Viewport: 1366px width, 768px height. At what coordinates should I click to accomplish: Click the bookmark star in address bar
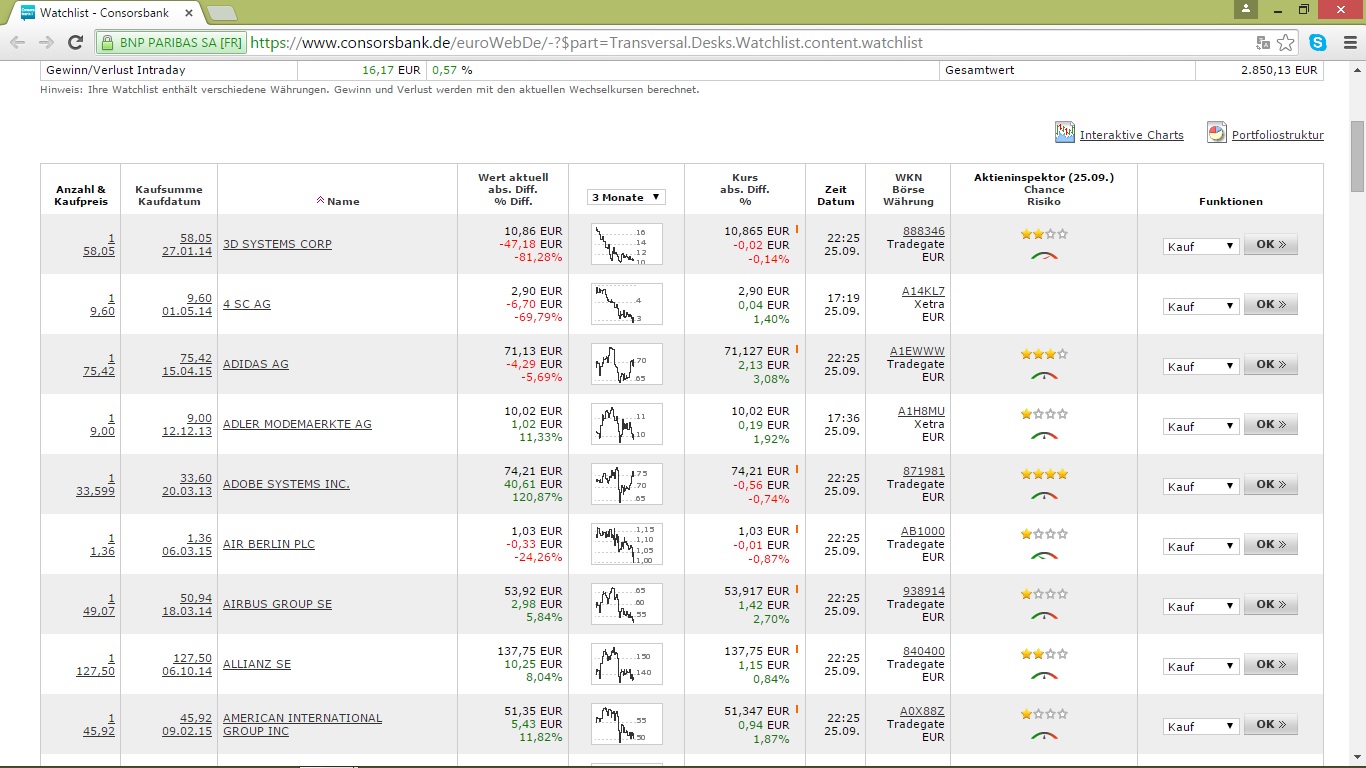pyautogui.click(x=1286, y=43)
